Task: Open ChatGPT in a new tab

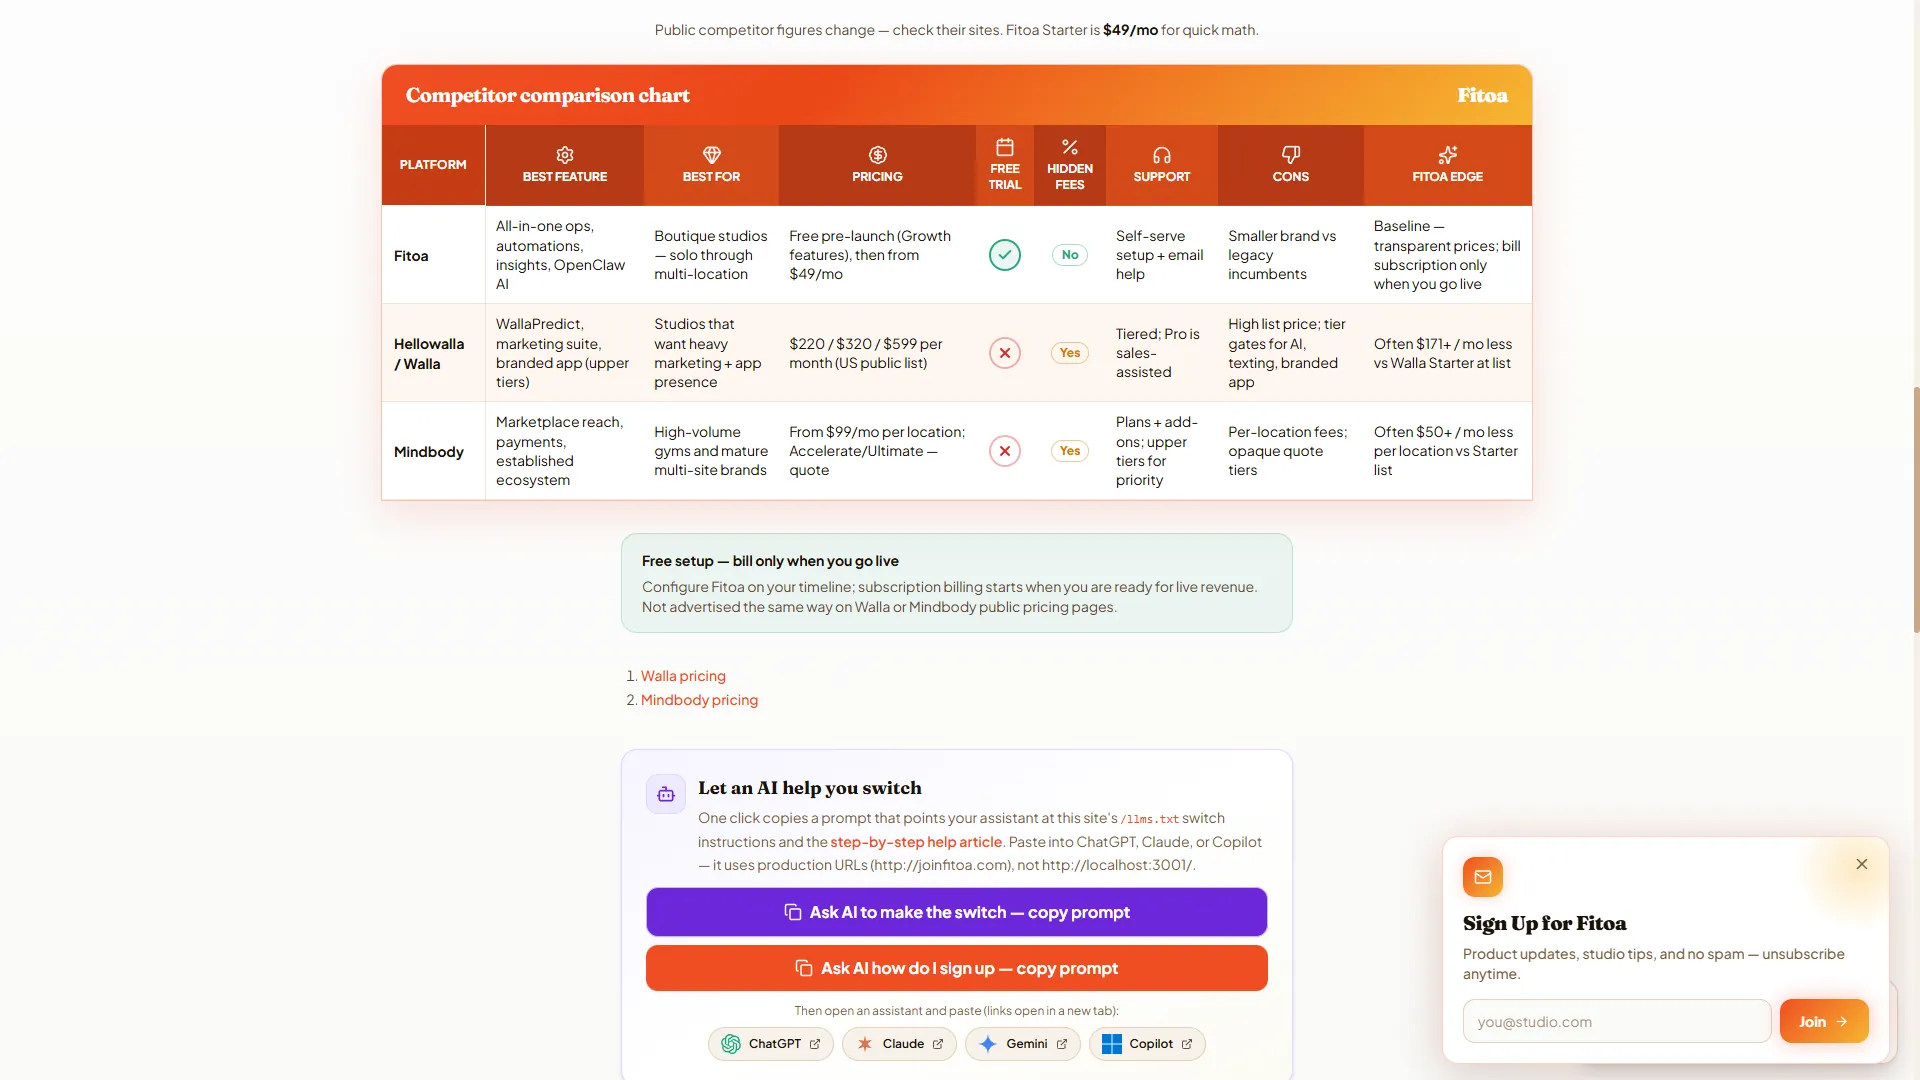Action: [x=771, y=1044]
